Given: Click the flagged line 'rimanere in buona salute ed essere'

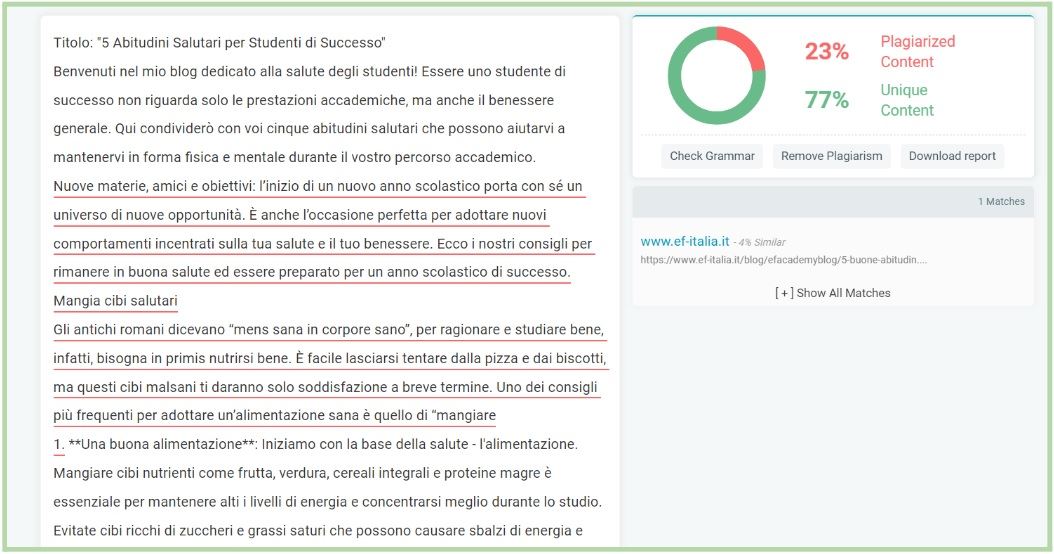Looking at the screenshot, I should (x=312, y=272).
